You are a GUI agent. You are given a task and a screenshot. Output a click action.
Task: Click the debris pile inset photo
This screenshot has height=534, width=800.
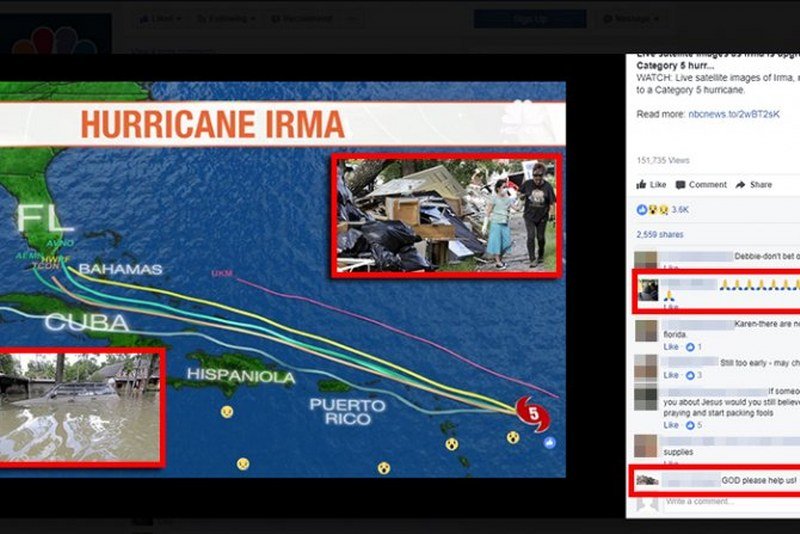click(446, 213)
